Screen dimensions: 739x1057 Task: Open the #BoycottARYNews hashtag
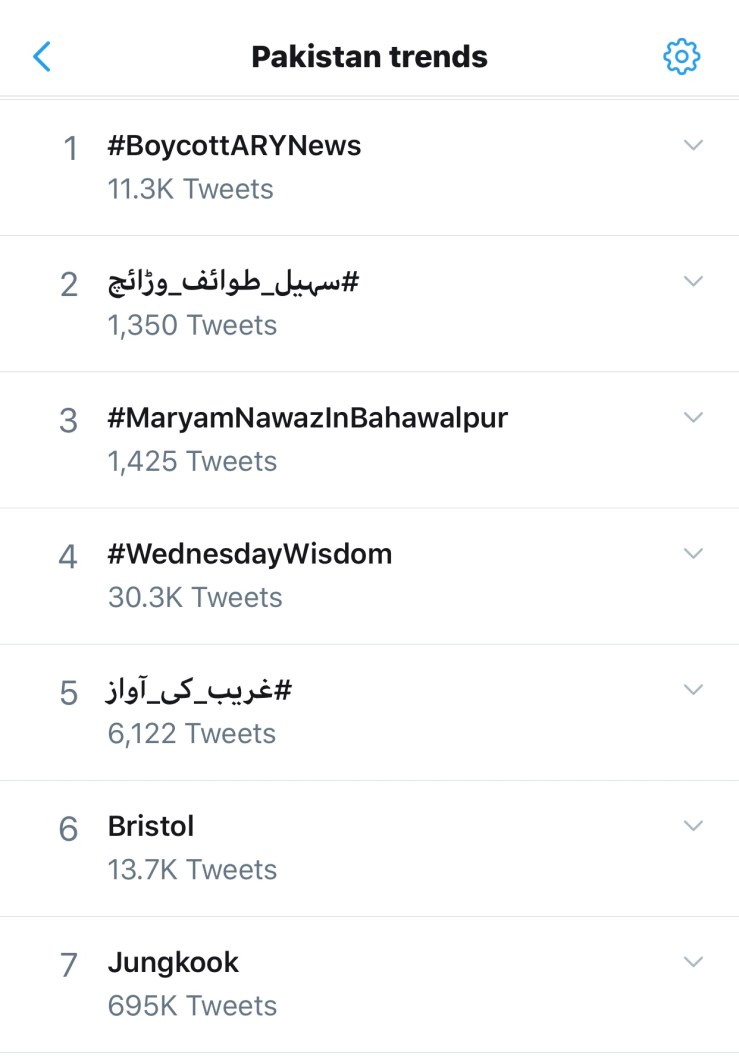pyautogui.click(x=234, y=146)
